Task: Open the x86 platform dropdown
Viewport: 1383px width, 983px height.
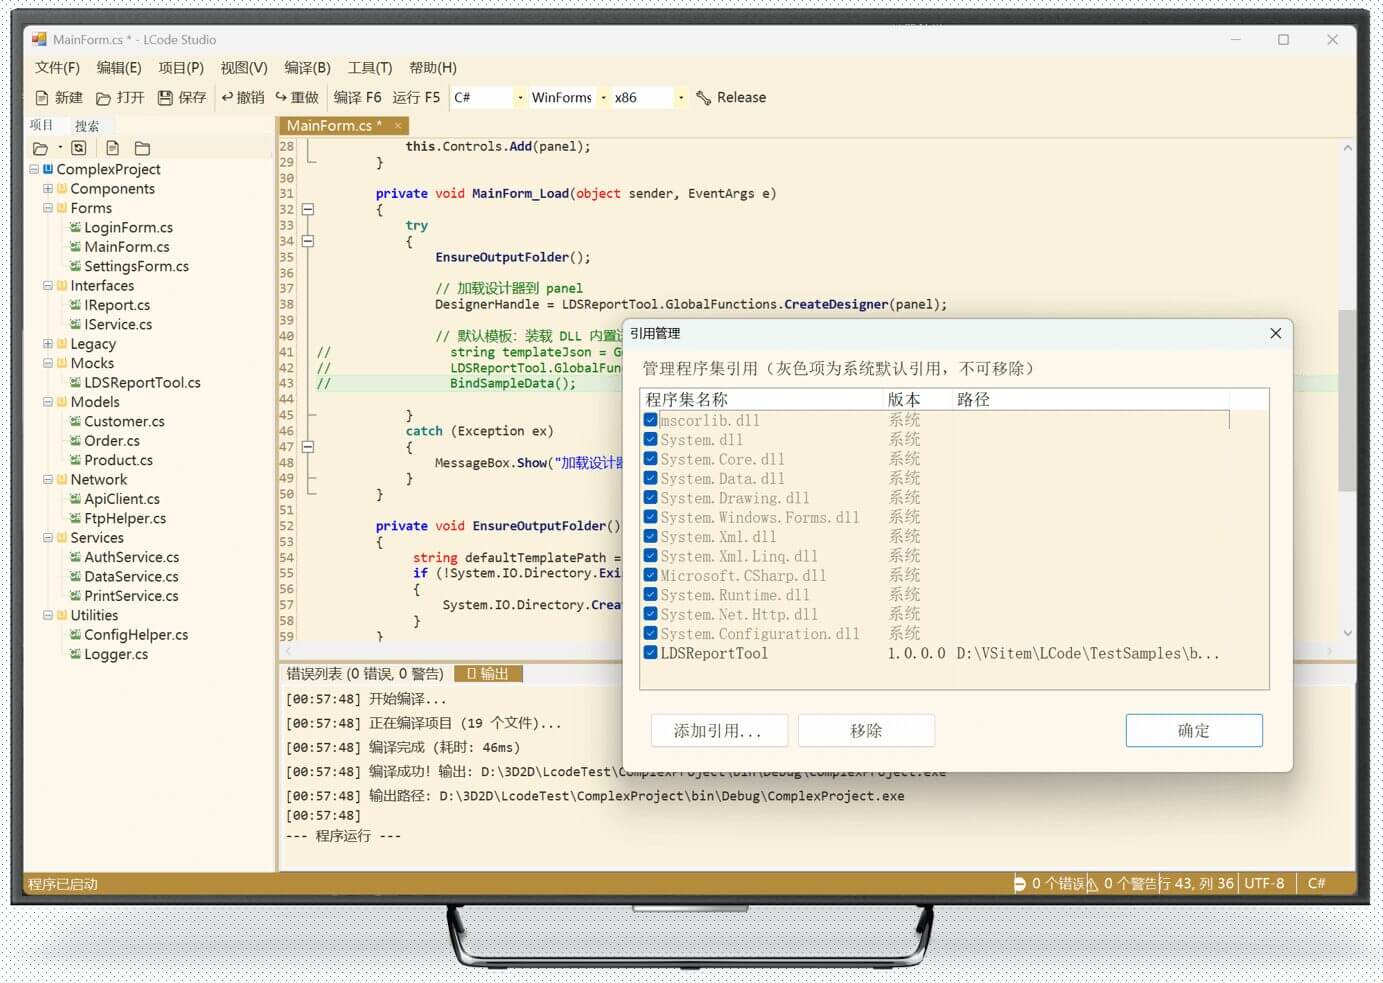Action: pyautogui.click(x=681, y=98)
